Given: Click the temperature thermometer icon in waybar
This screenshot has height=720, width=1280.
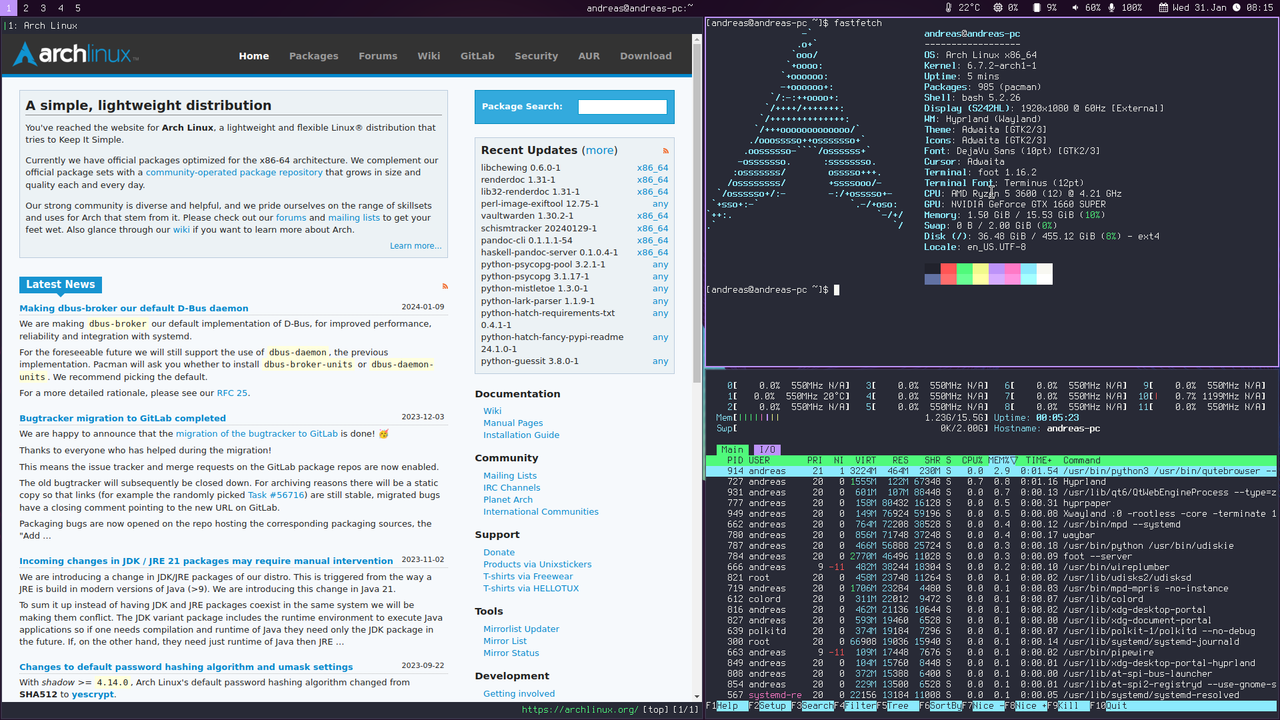Looking at the screenshot, I should point(948,7).
